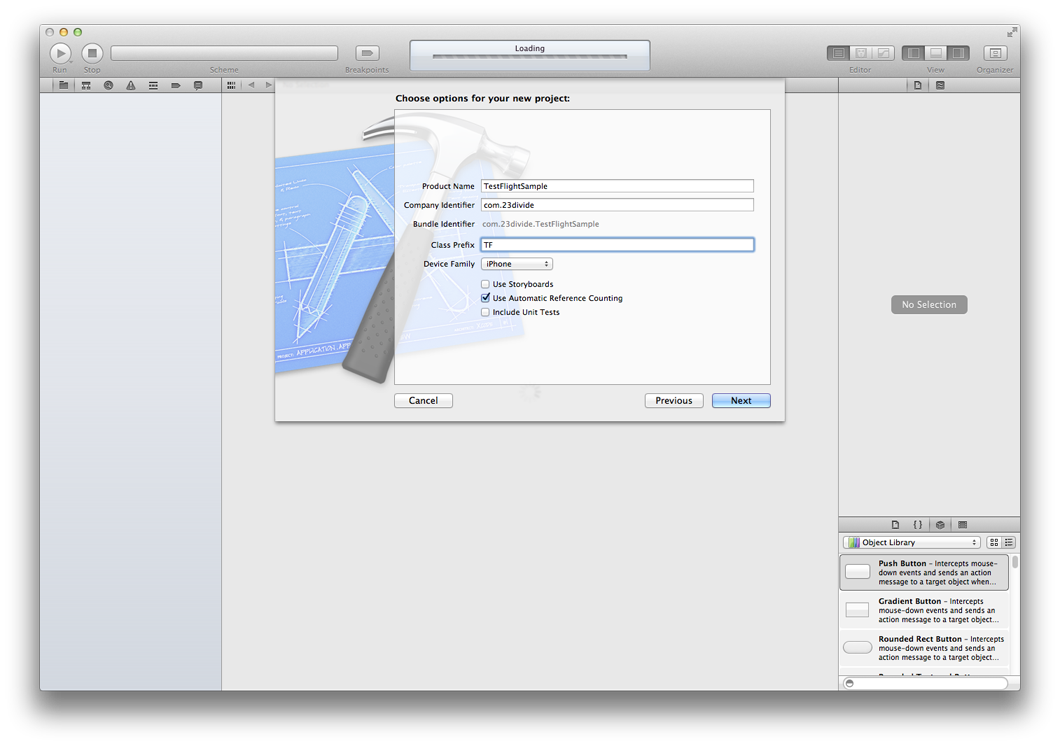
Task: Show the File Template library icon
Action: click(x=895, y=524)
